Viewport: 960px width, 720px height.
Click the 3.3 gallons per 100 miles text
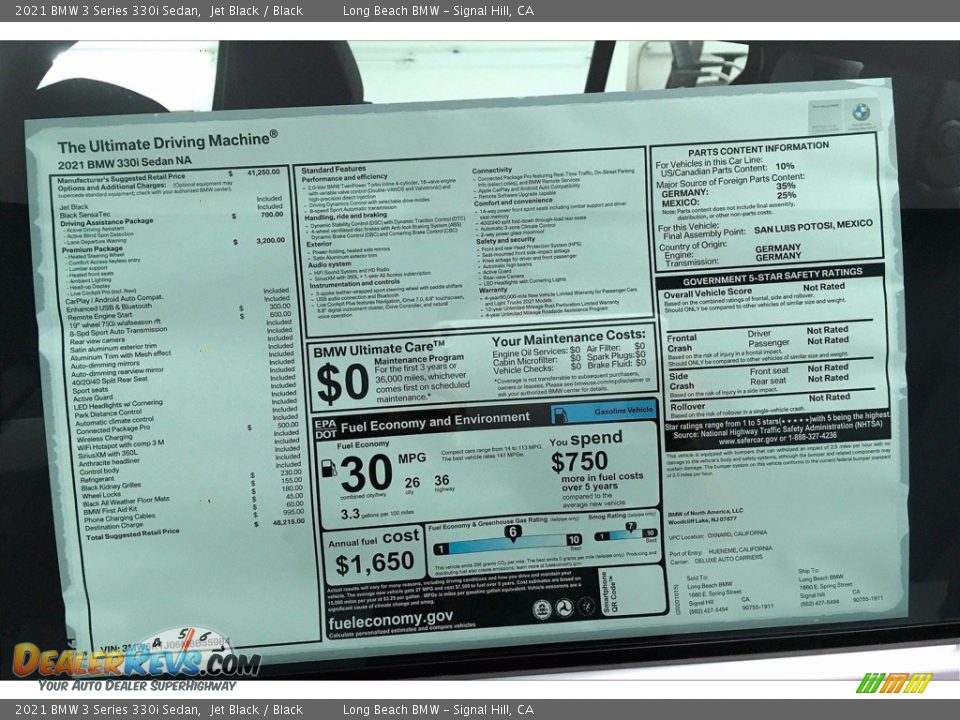pyautogui.click(x=377, y=514)
